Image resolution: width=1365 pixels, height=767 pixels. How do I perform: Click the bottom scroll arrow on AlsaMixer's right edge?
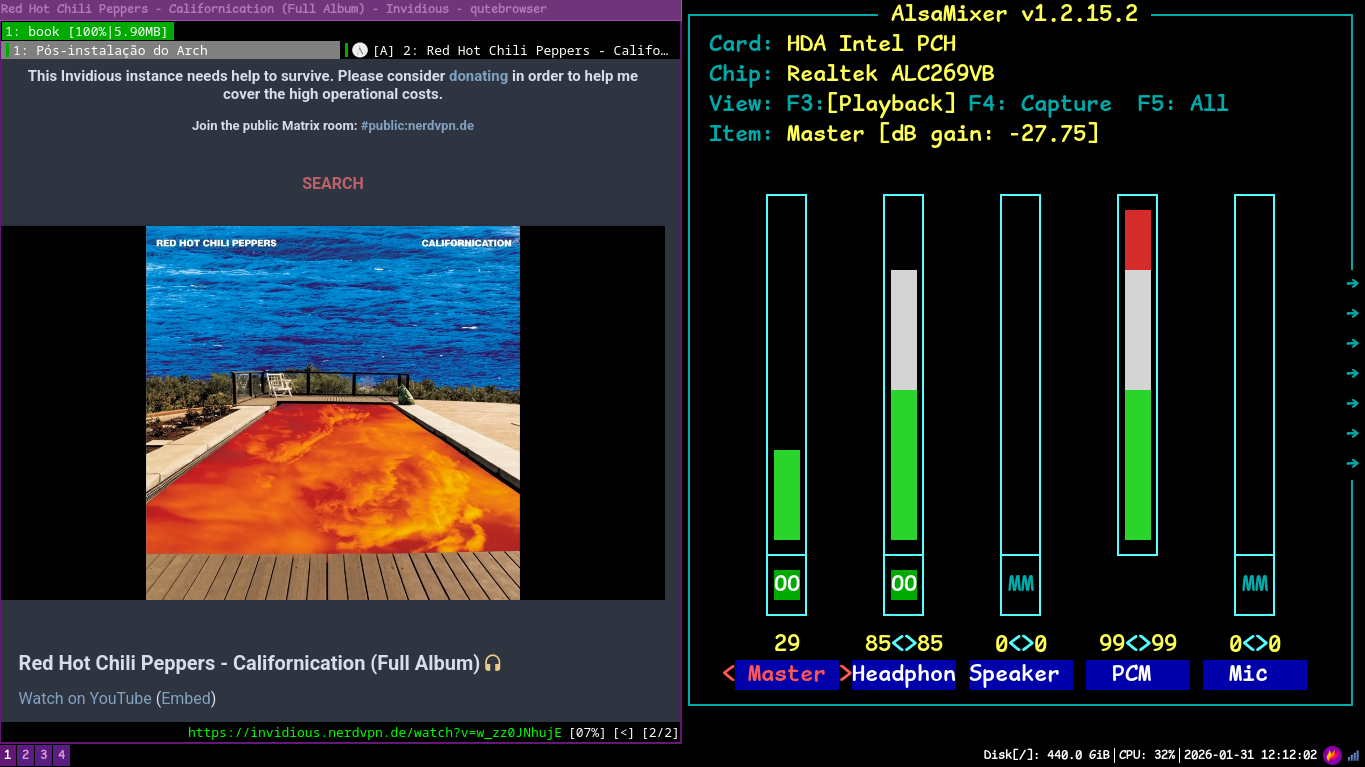pos(1352,464)
